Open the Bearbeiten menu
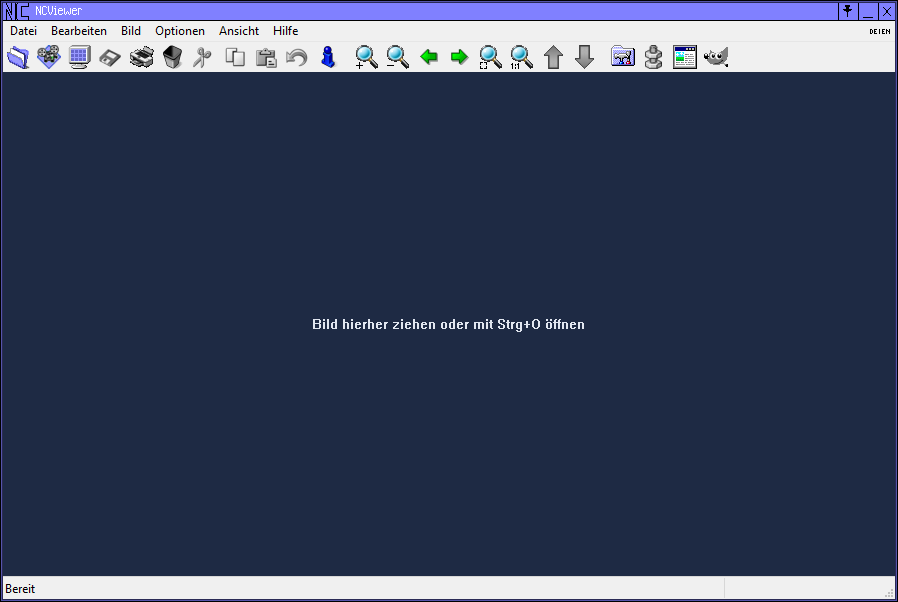This screenshot has height=602, width=898. click(x=79, y=31)
